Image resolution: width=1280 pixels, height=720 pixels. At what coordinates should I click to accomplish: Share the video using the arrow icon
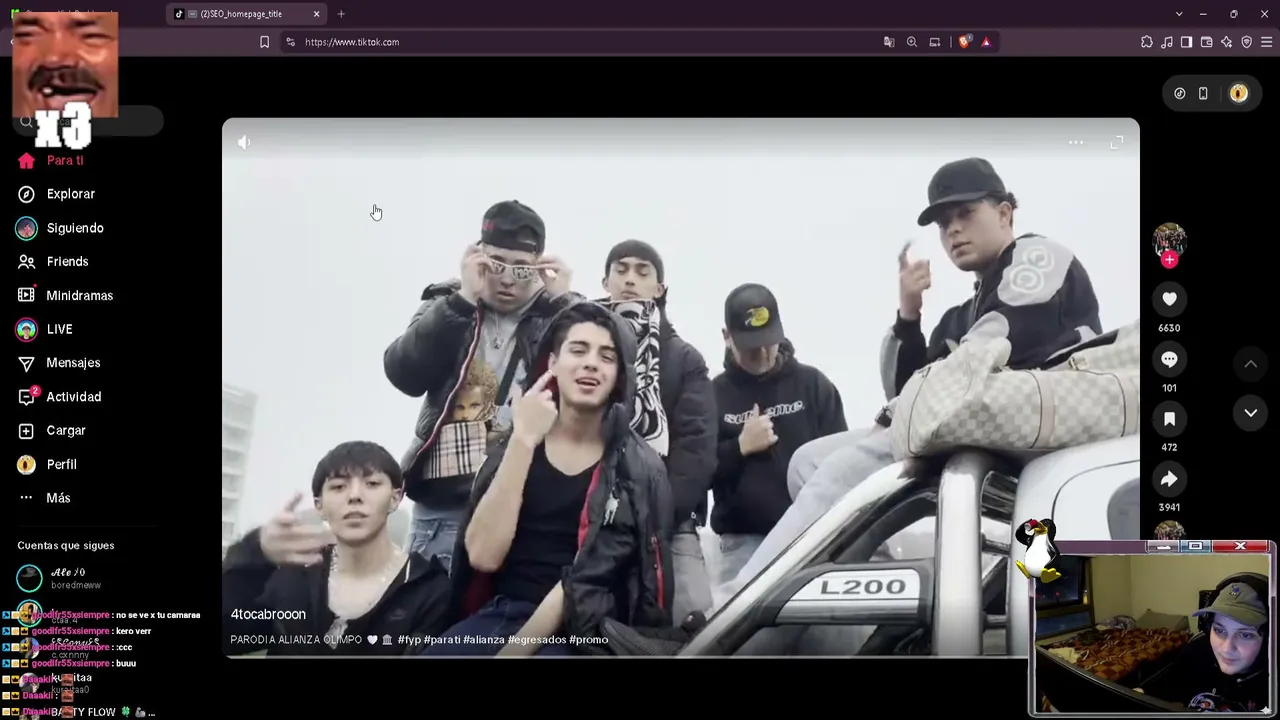[1169, 479]
